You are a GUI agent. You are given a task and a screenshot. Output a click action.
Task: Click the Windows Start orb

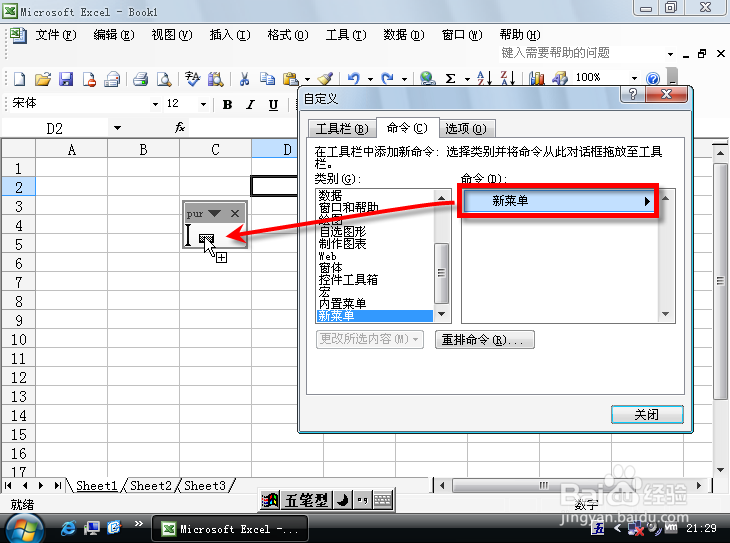pos(25,530)
